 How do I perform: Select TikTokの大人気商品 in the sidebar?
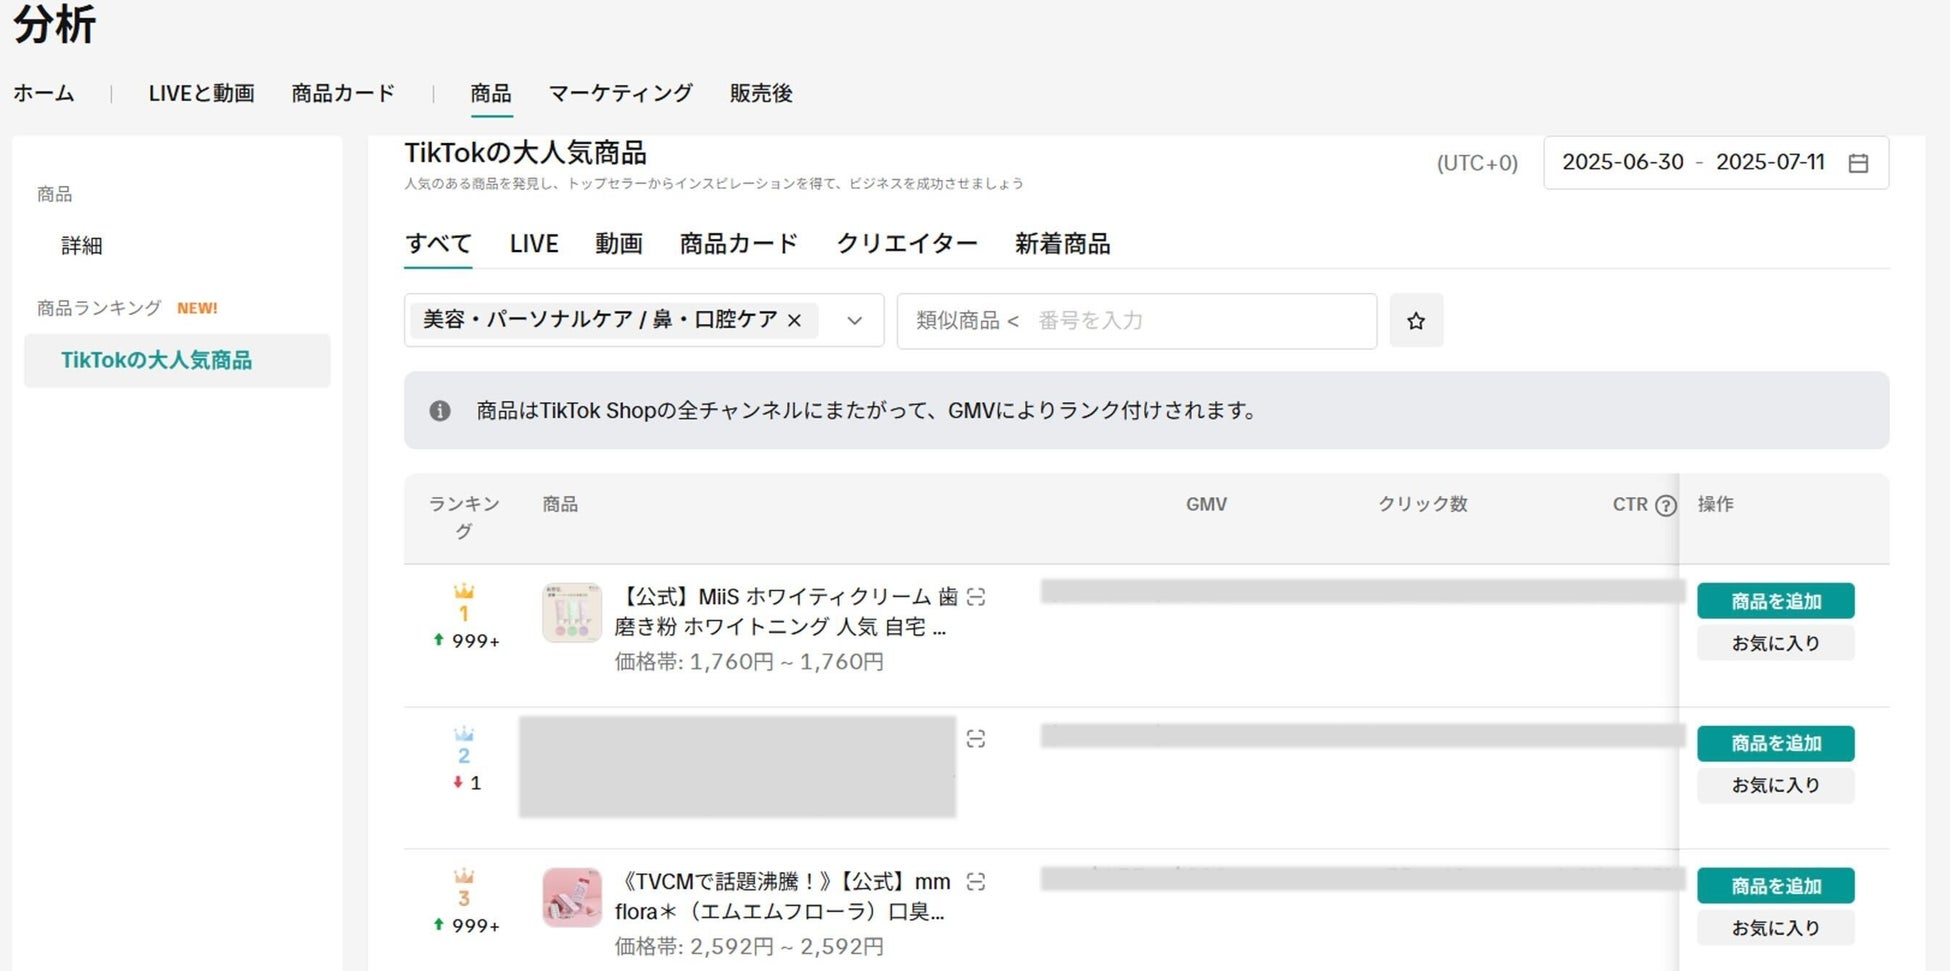tap(177, 360)
